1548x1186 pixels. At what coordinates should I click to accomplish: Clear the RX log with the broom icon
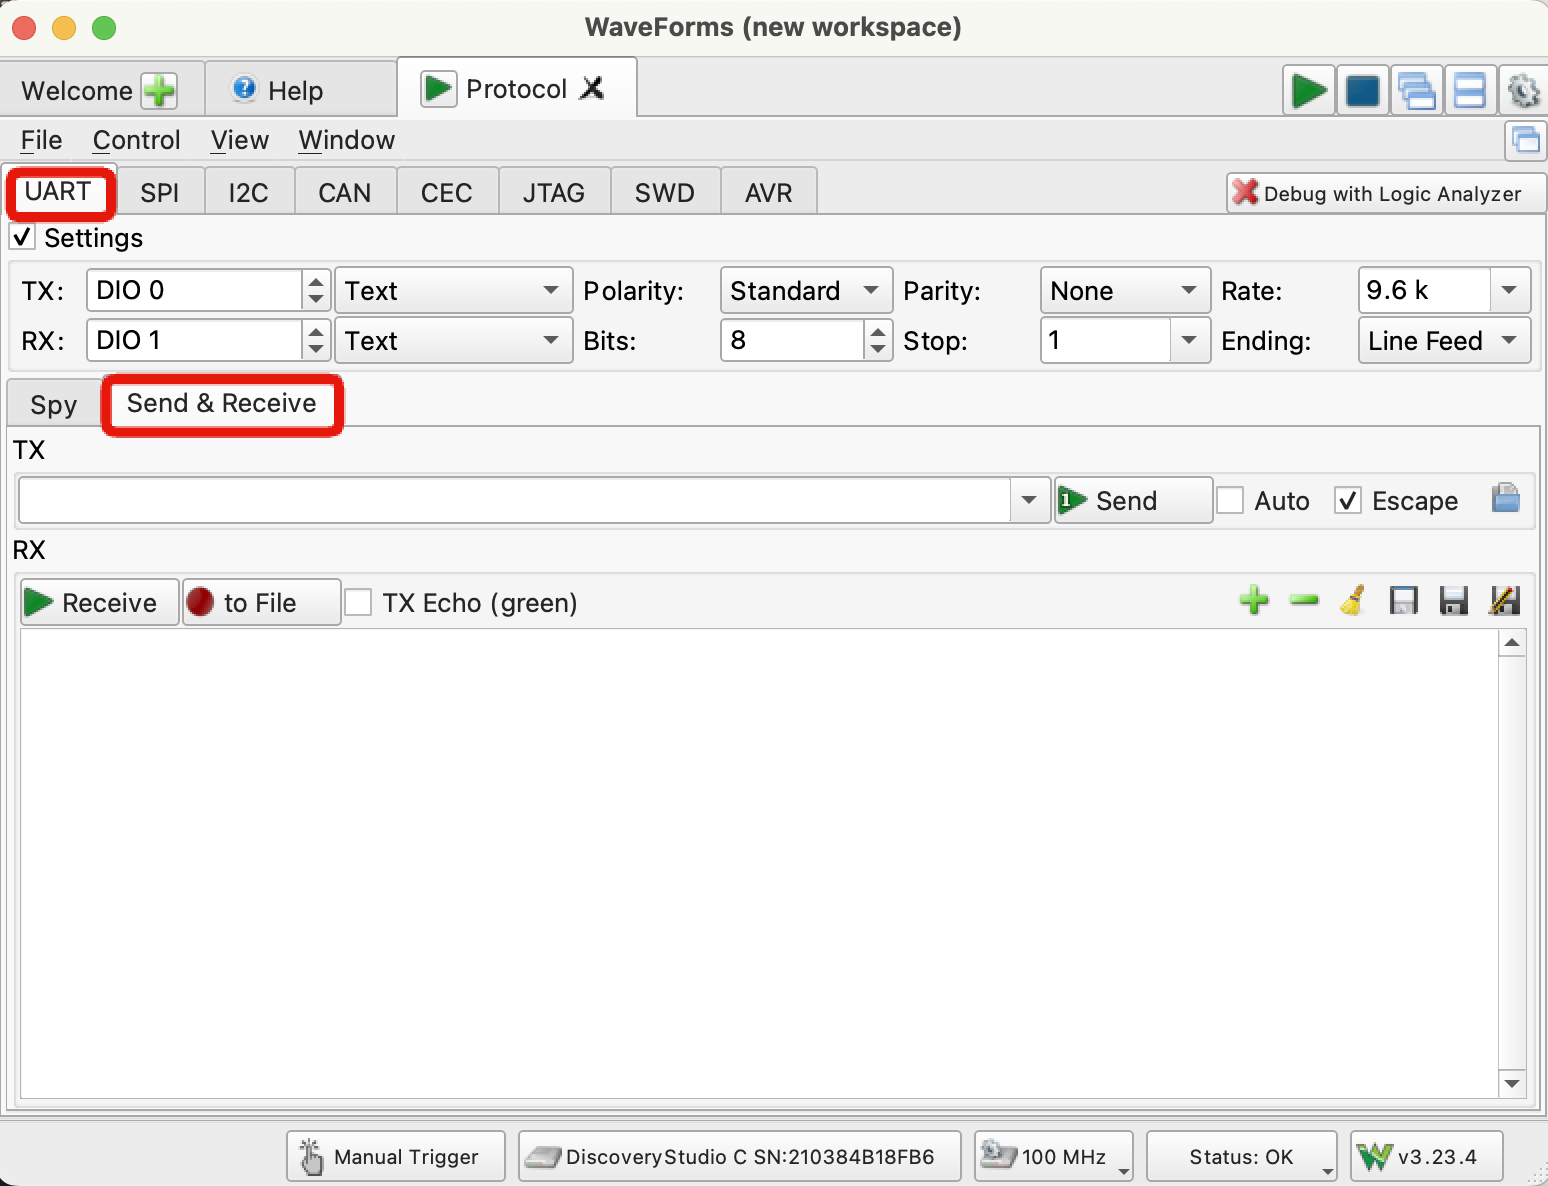1353,601
